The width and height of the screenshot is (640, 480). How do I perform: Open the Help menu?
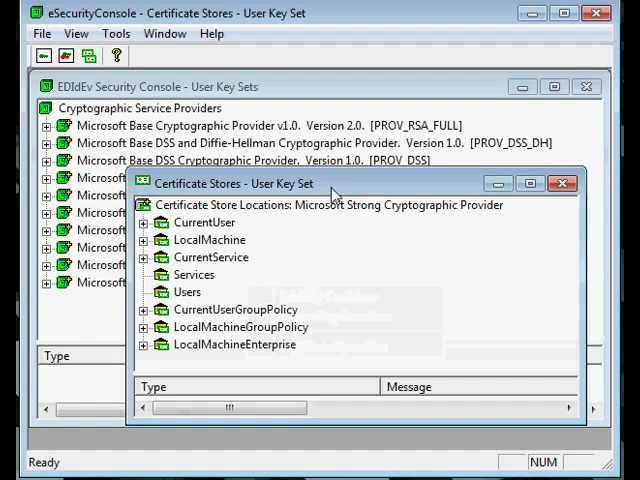pyautogui.click(x=212, y=34)
